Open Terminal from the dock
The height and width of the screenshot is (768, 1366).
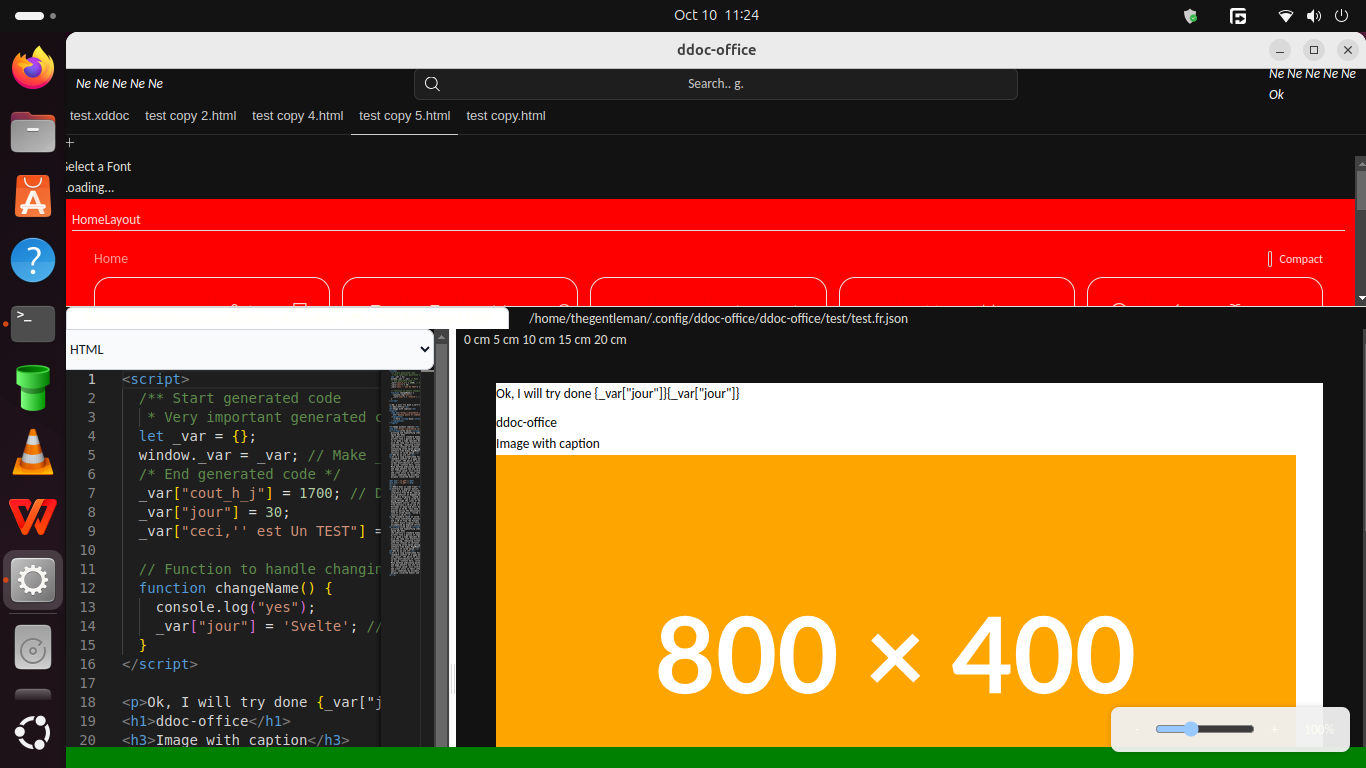[x=32, y=324]
